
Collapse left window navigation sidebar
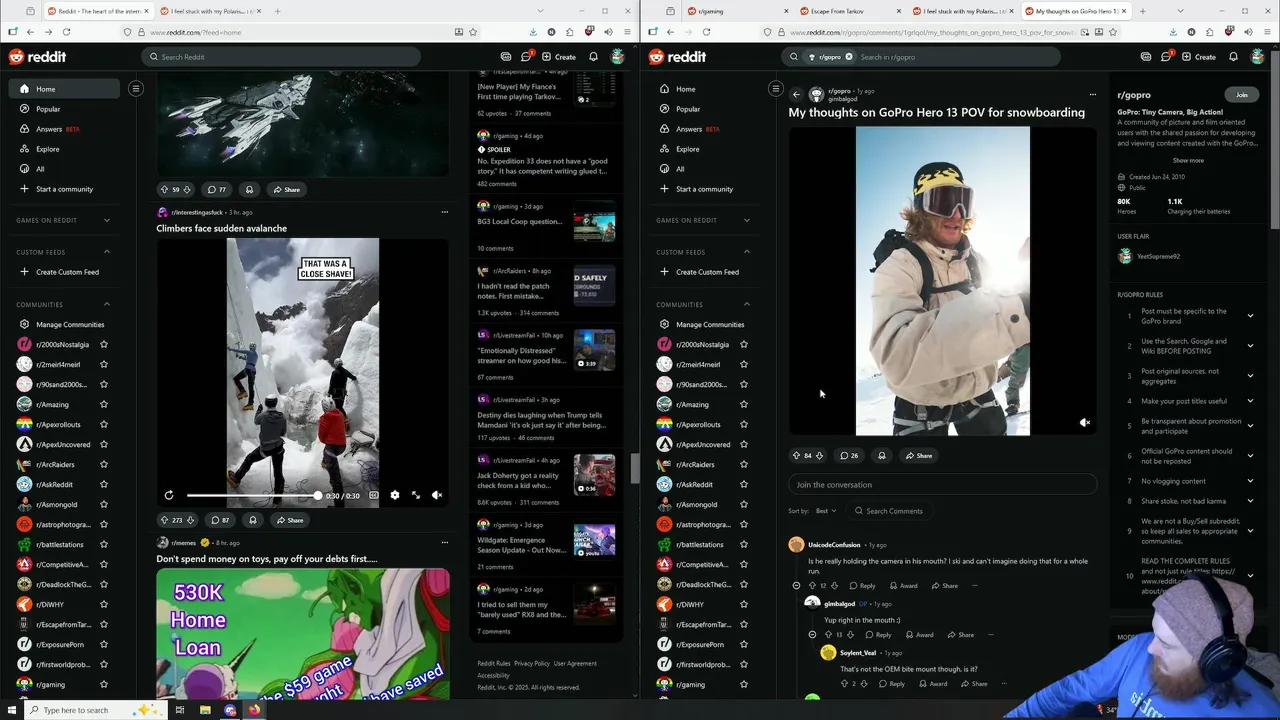click(136, 89)
